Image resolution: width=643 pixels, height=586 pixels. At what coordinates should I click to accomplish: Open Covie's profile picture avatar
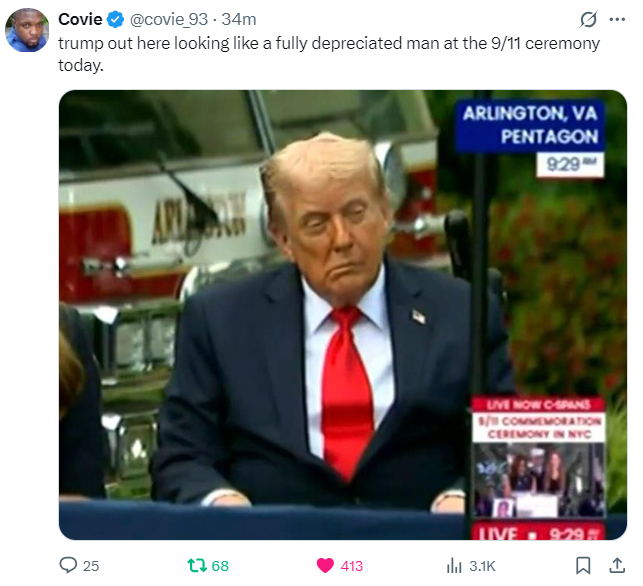point(27,30)
